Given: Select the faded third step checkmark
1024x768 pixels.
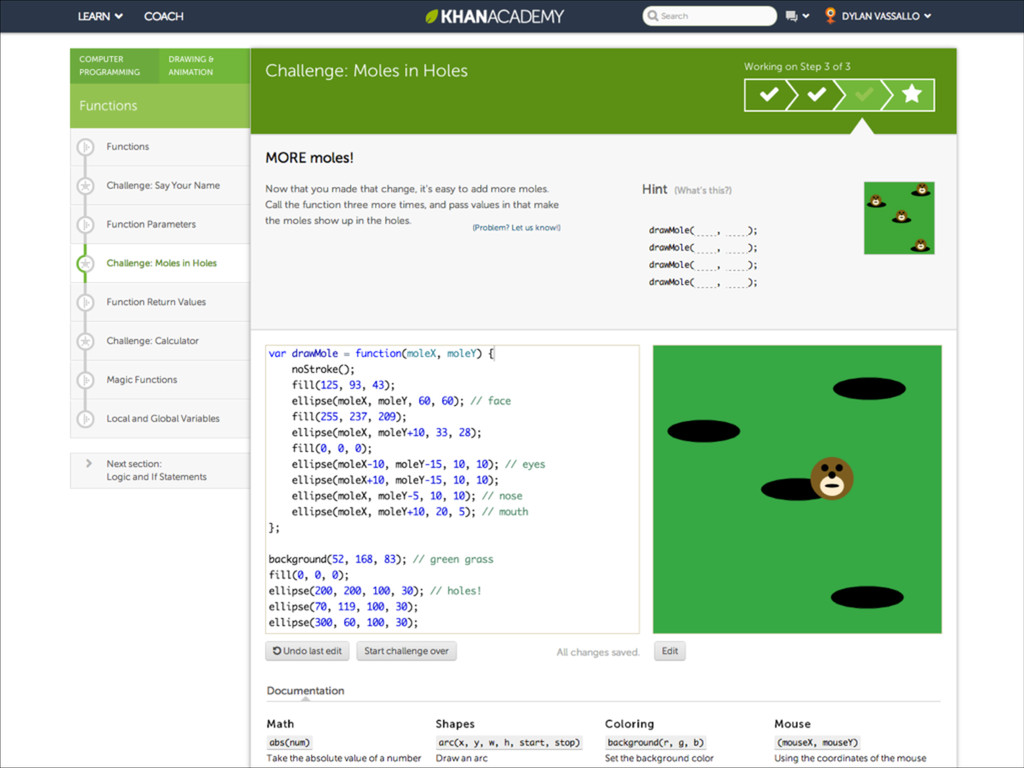Looking at the screenshot, I should coord(863,95).
